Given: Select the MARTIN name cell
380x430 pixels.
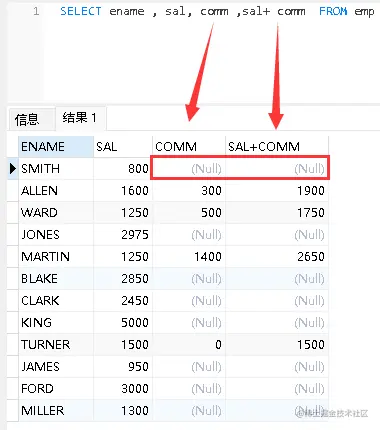Looking at the screenshot, I should [x=56, y=257].
